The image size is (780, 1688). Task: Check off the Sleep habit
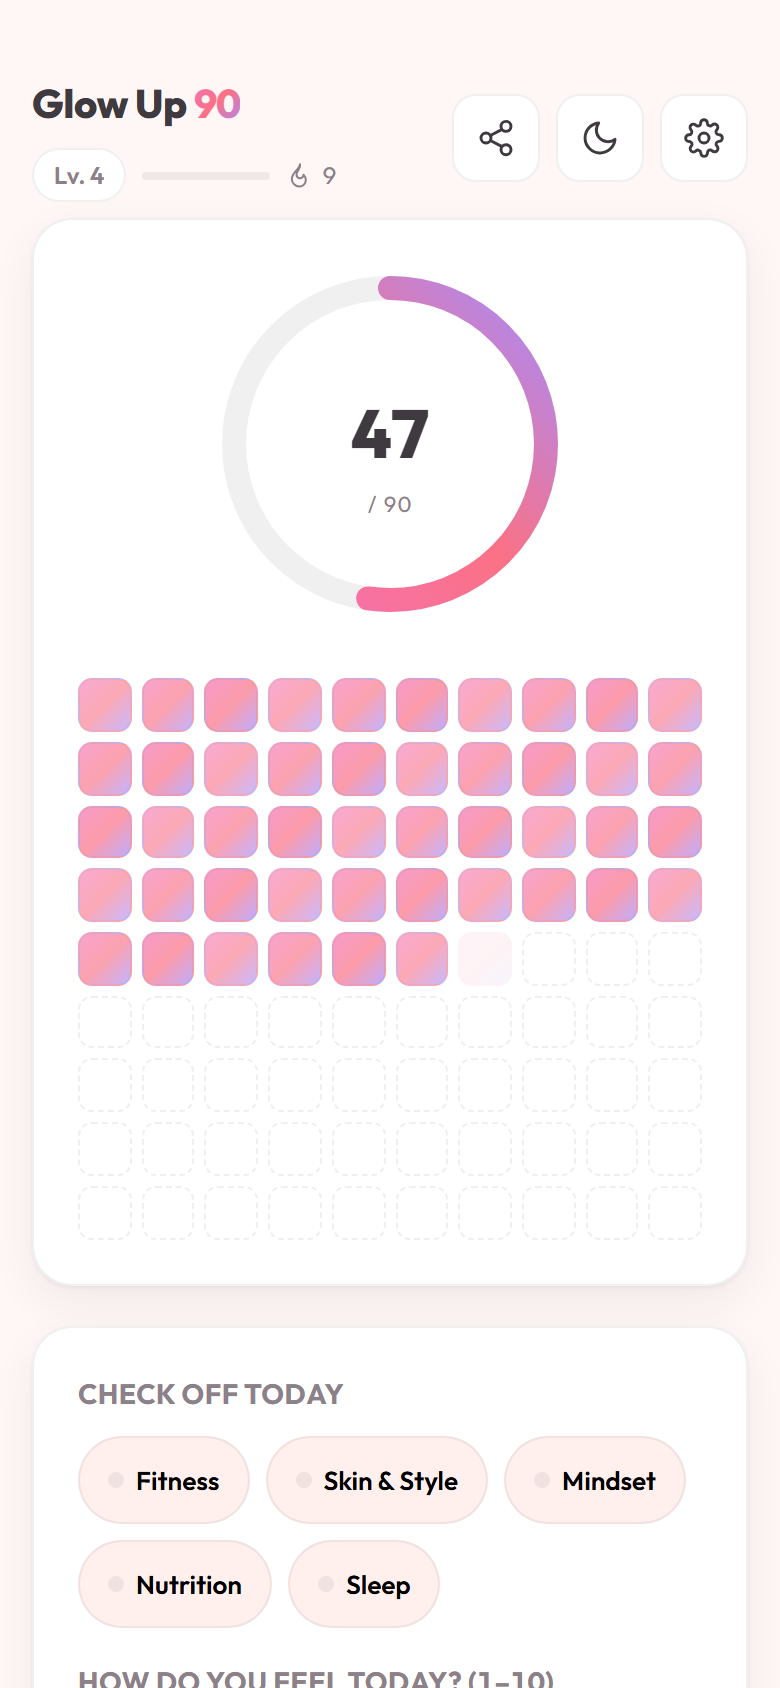click(364, 1584)
